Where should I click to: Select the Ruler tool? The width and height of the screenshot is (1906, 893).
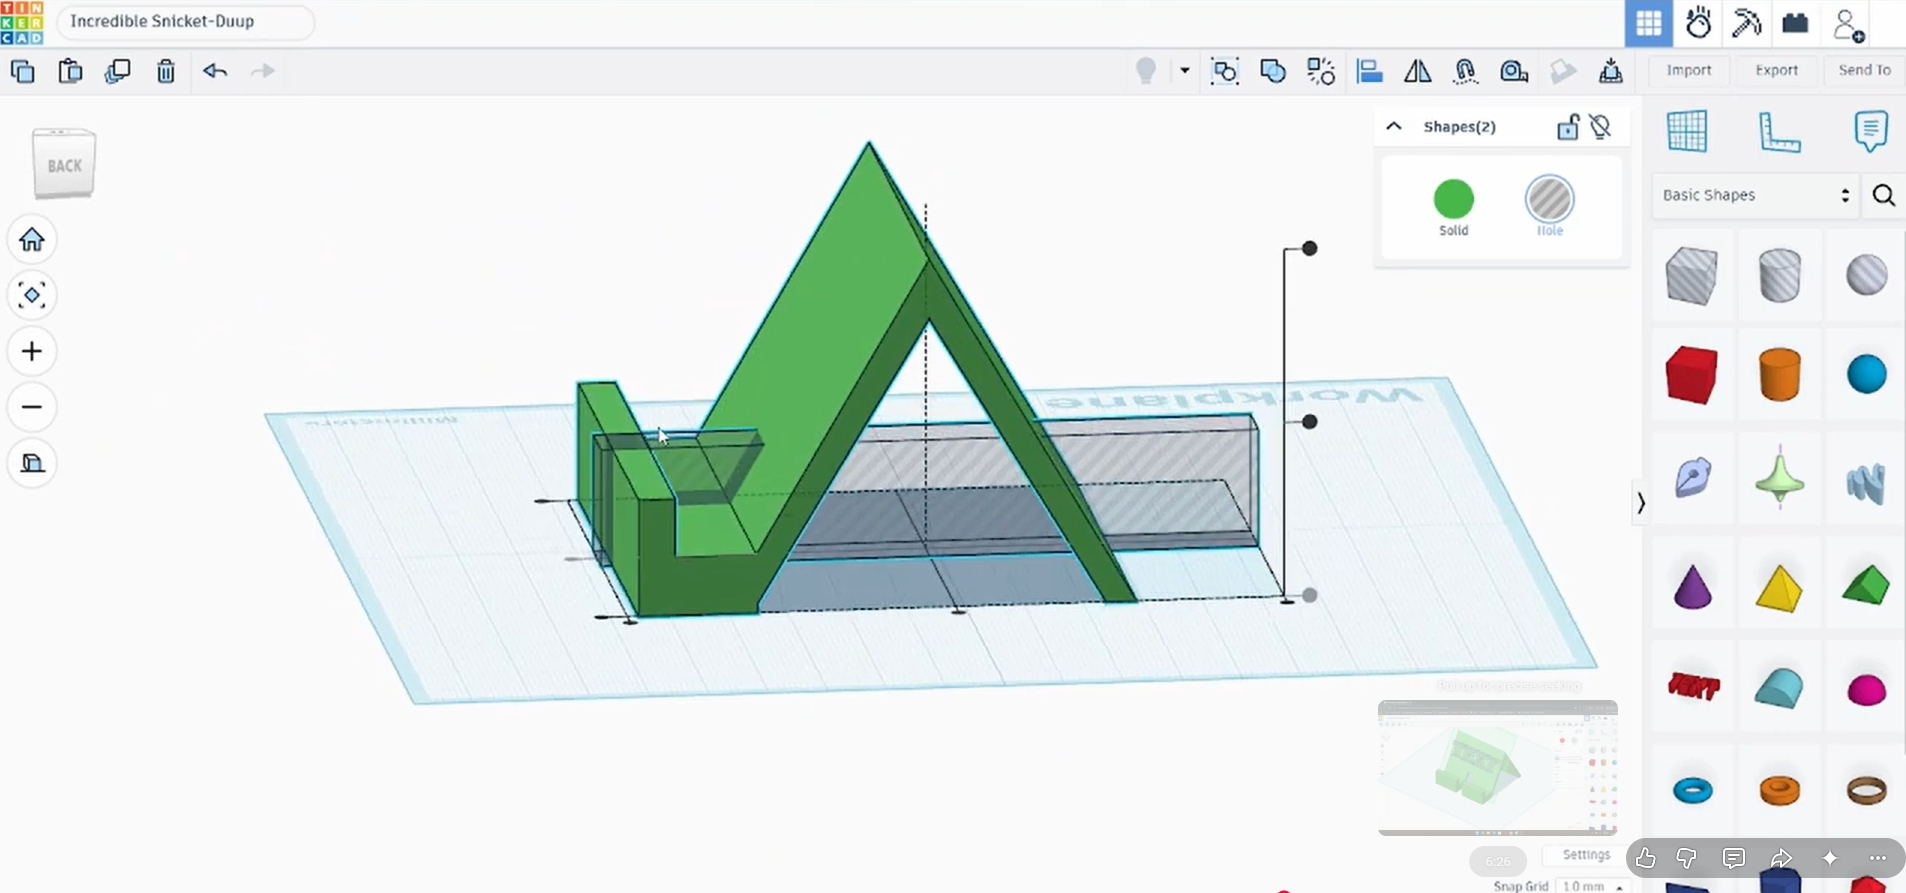(1779, 131)
